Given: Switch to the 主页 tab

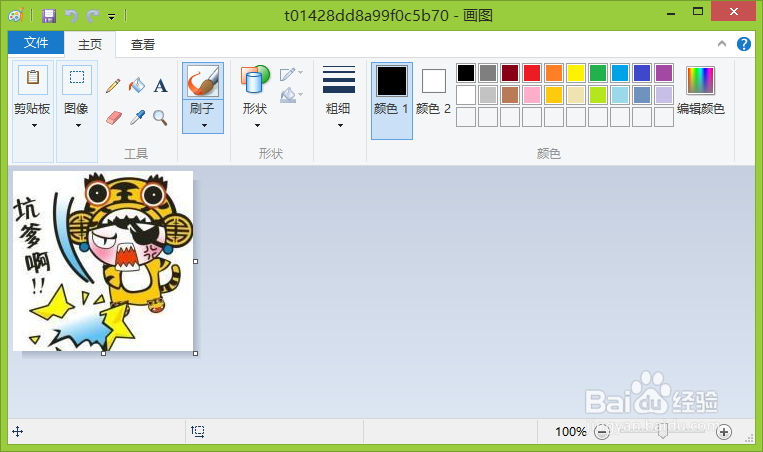Looking at the screenshot, I should 90,44.
